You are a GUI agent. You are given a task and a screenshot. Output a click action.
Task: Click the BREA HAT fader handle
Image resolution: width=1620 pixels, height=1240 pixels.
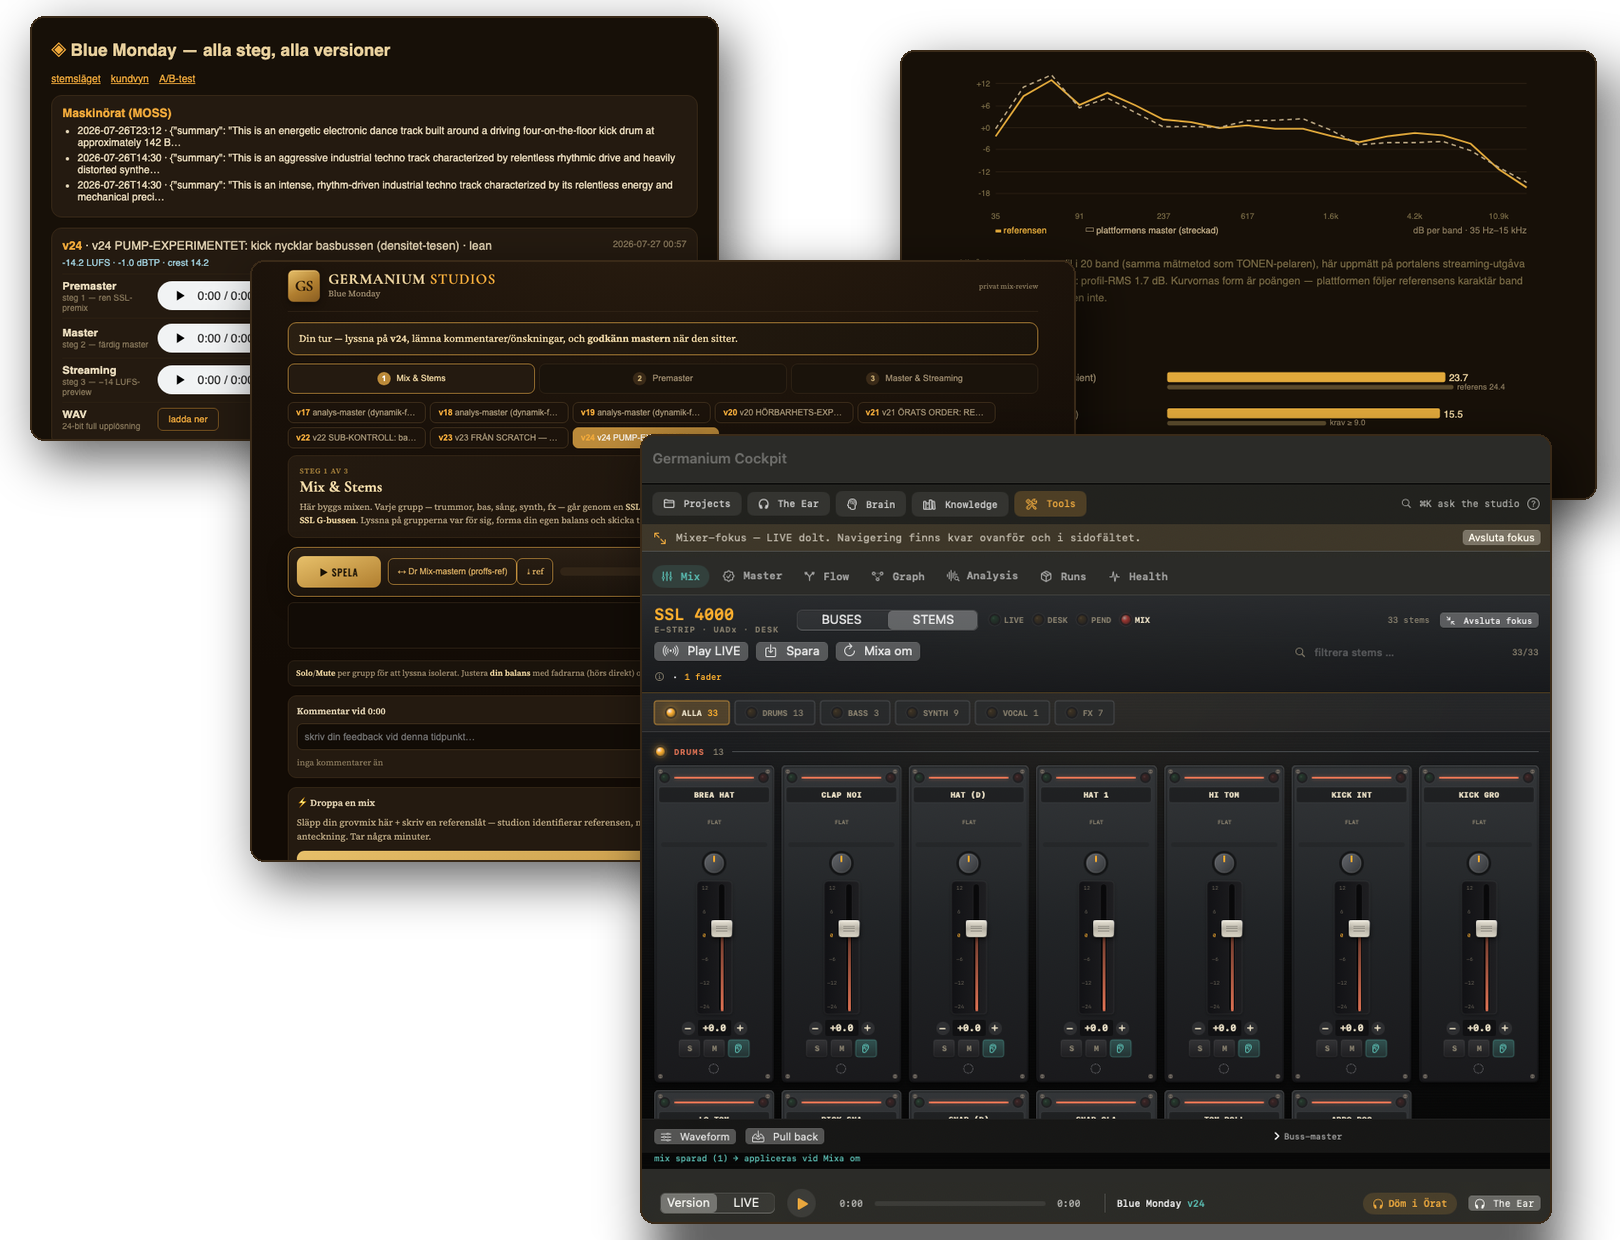[x=721, y=929]
